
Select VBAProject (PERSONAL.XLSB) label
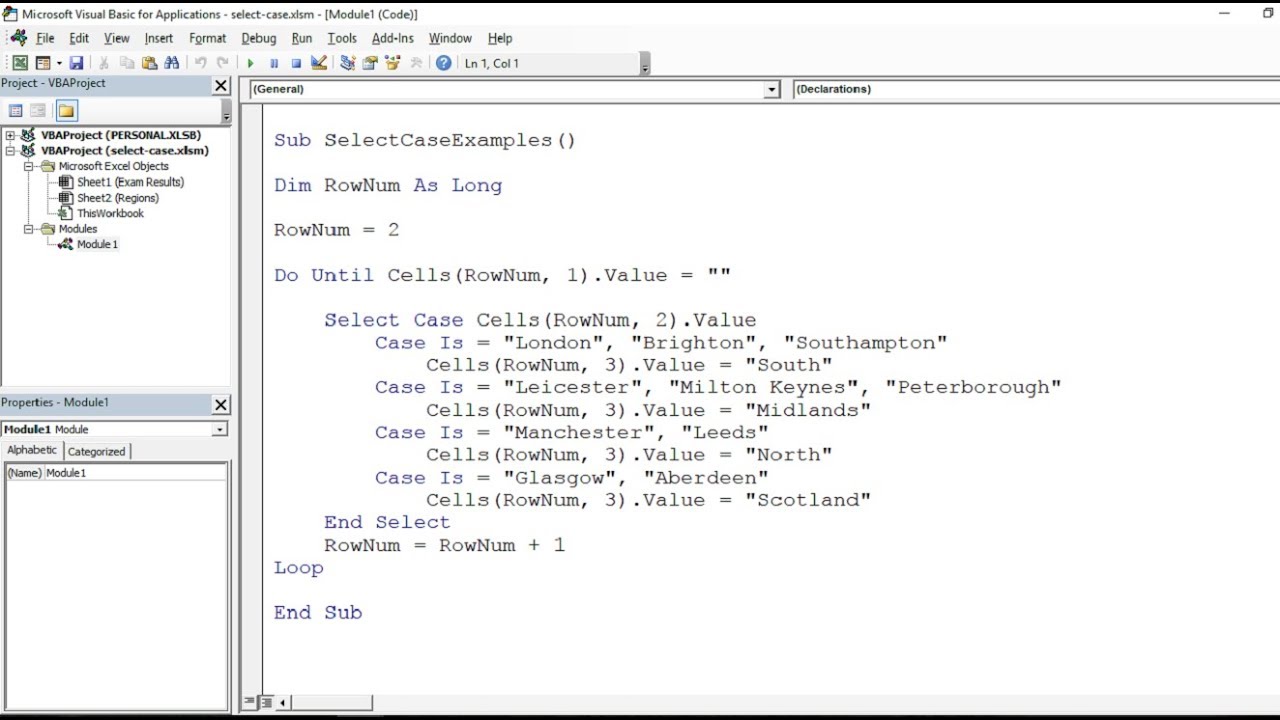(121, 135)
